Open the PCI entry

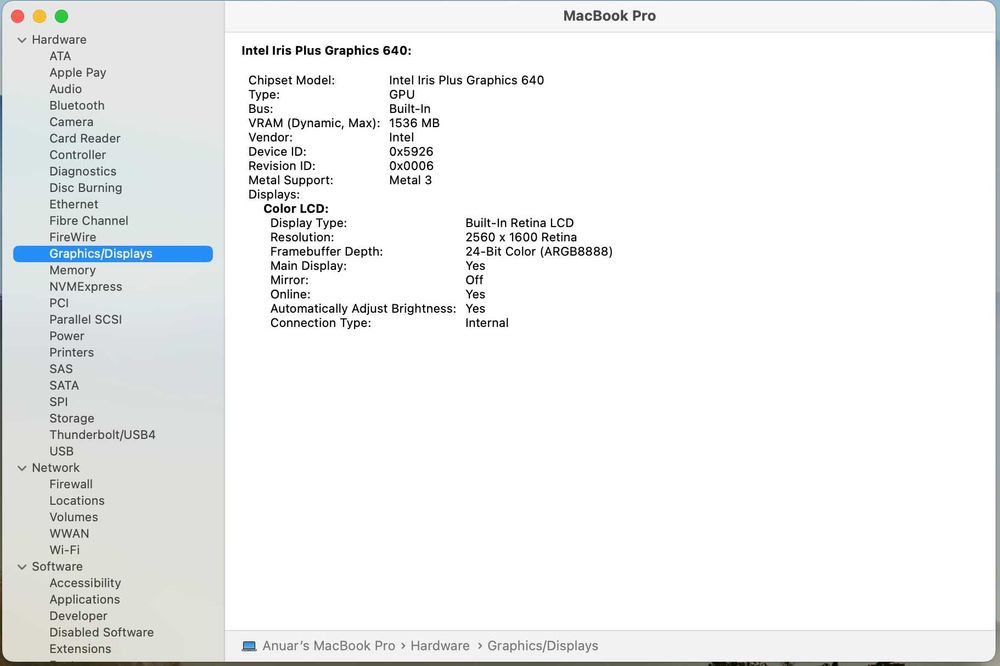(59, 303)
